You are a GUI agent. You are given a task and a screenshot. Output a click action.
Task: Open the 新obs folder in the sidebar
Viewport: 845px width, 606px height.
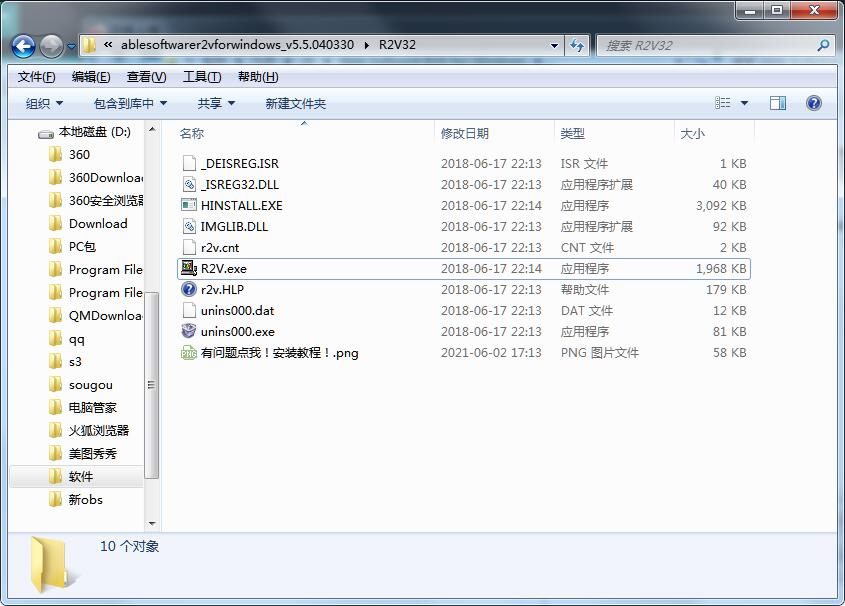point(76,500)
